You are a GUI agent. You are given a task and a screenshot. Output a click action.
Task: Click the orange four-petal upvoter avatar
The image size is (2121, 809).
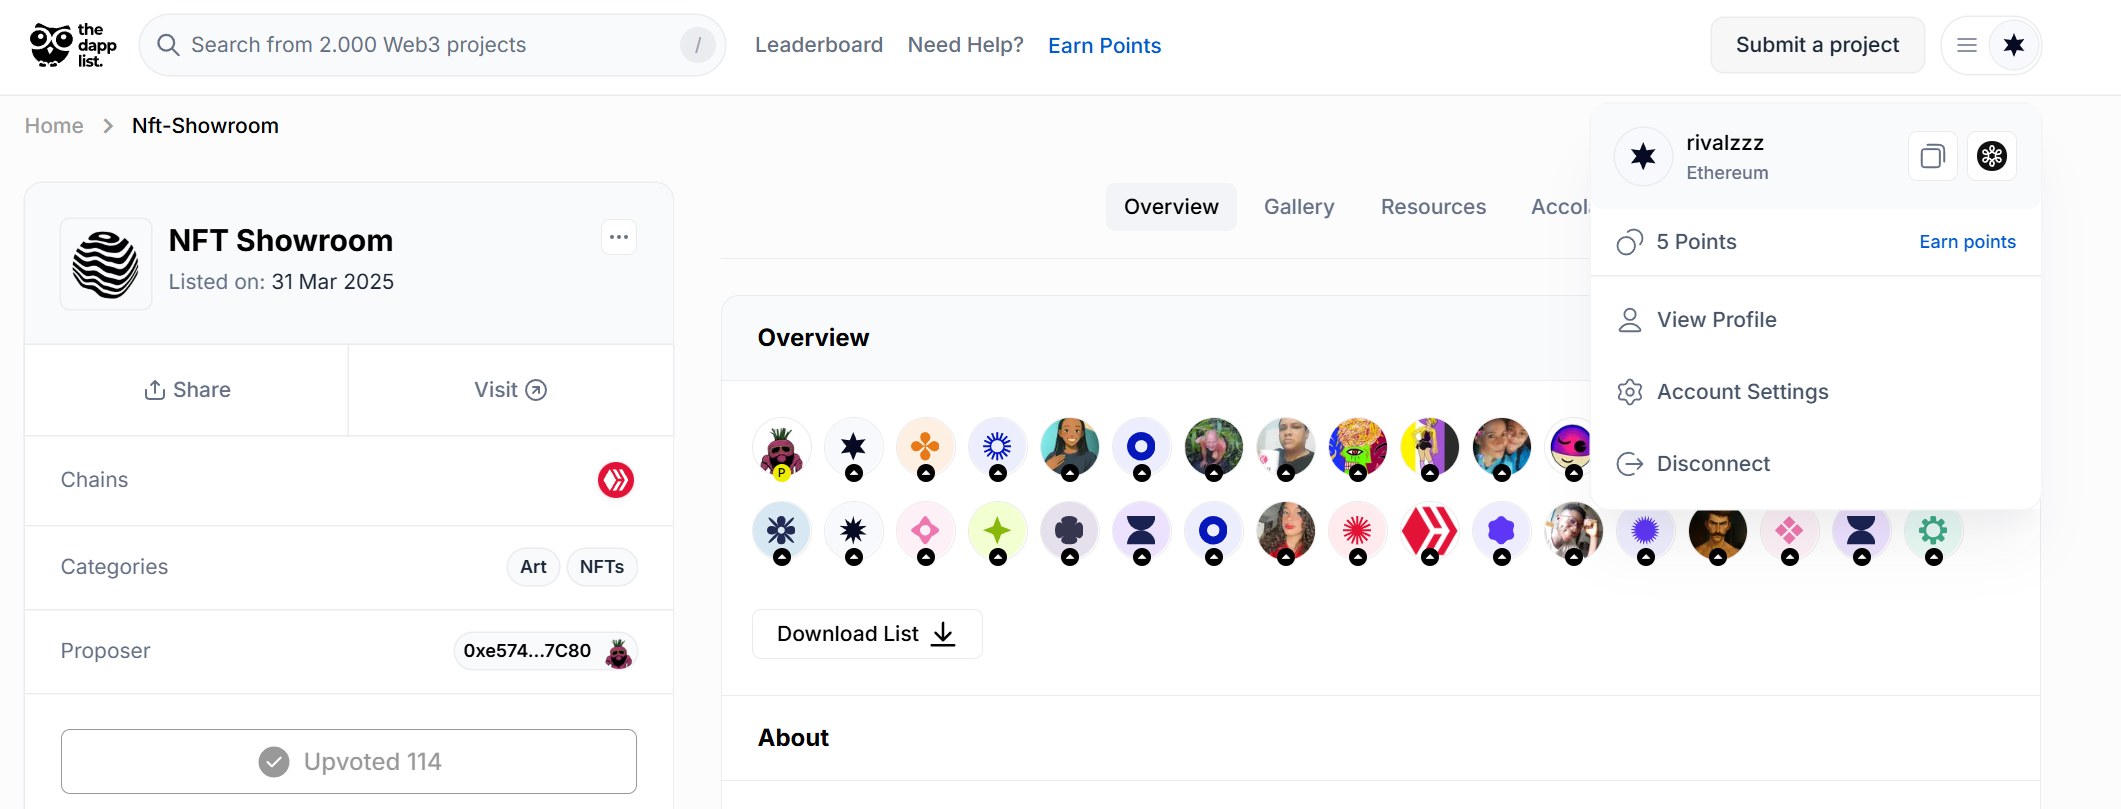point(926,447)
